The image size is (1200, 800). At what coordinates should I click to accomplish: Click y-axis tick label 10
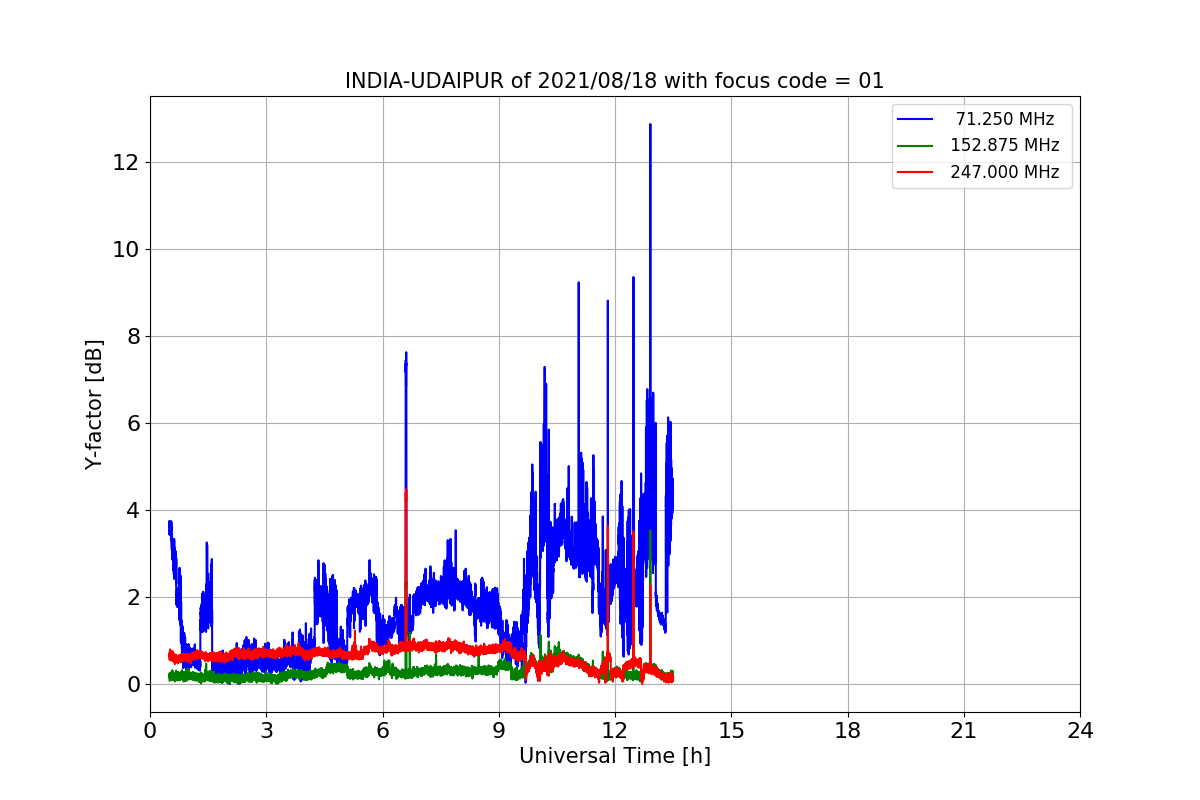click(x=127, y=249)
